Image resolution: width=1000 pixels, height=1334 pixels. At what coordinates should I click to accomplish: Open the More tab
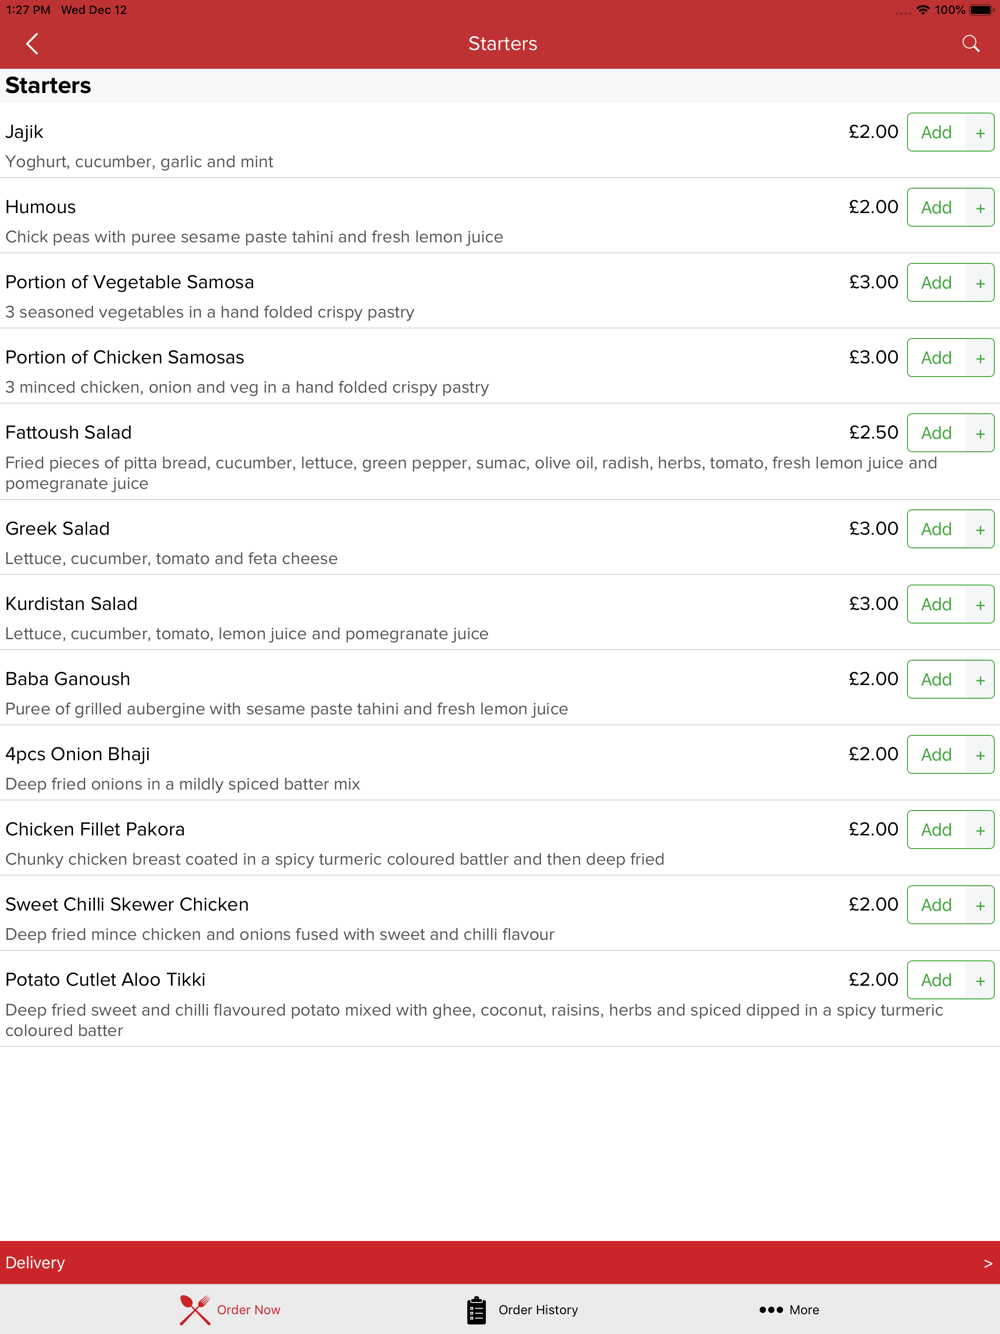click(x=789, y=1310)
